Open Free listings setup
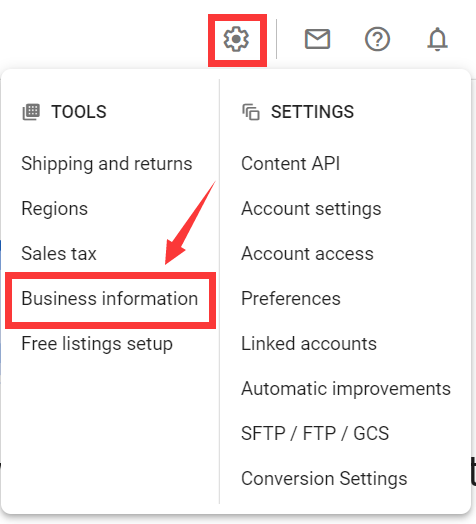This screenshot has height=524, width=476. click(x=97, y=344)
